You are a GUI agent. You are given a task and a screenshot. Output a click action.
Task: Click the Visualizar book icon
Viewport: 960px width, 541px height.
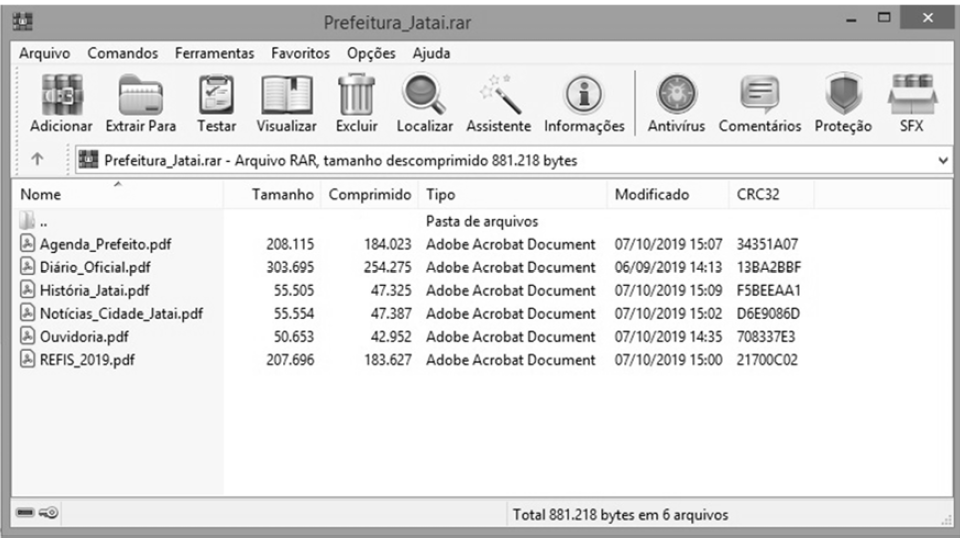click(287, 104)
